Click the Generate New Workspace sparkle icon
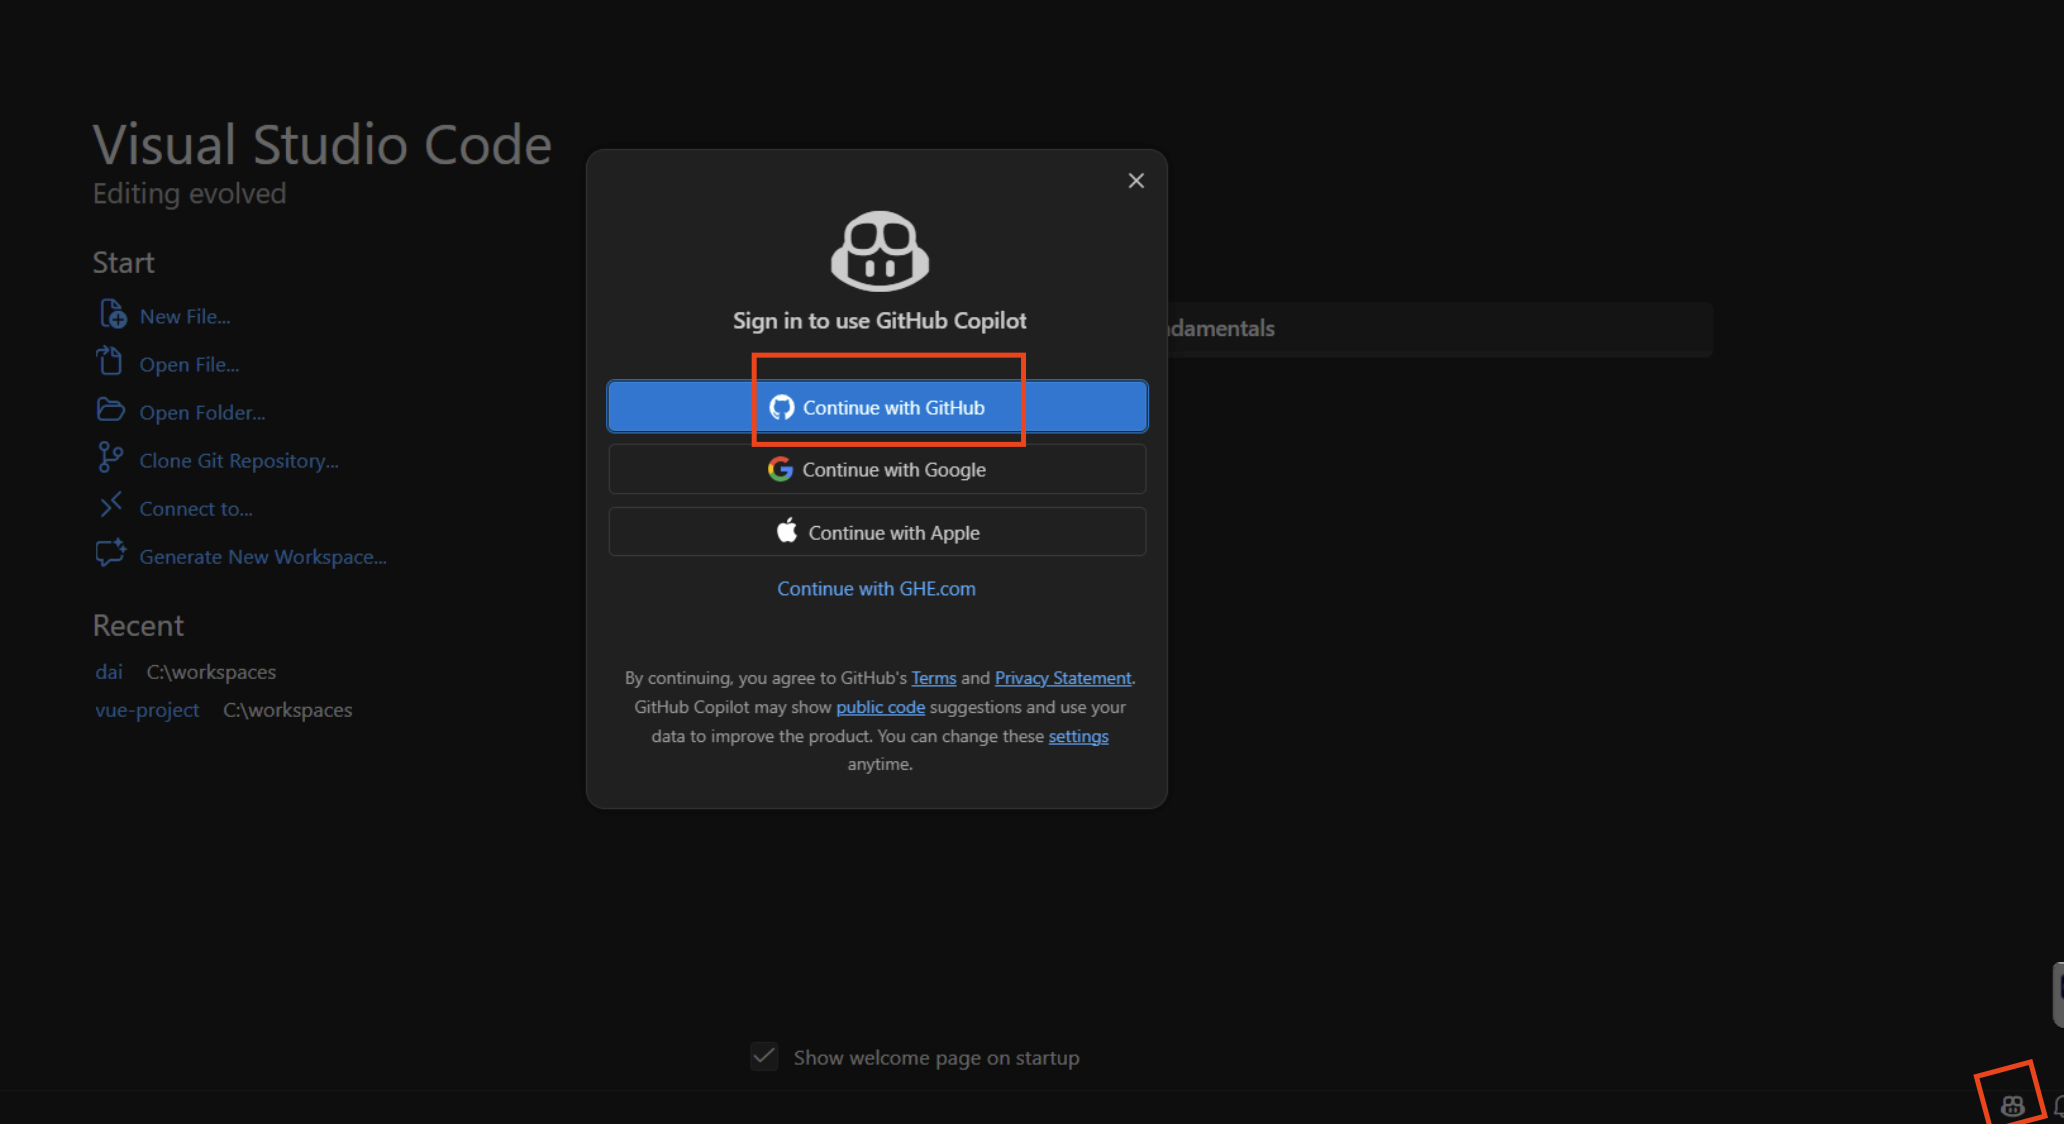The height and width of the screenshot is (1124, 2064). pyautogui.click(x=111, y=553)
